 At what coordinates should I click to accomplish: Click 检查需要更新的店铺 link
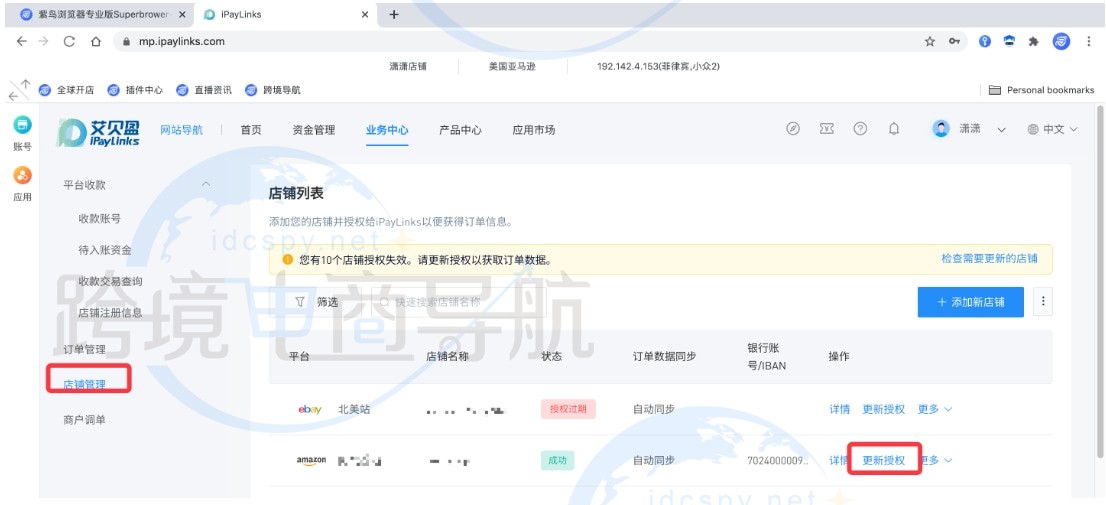pos(990,259)
